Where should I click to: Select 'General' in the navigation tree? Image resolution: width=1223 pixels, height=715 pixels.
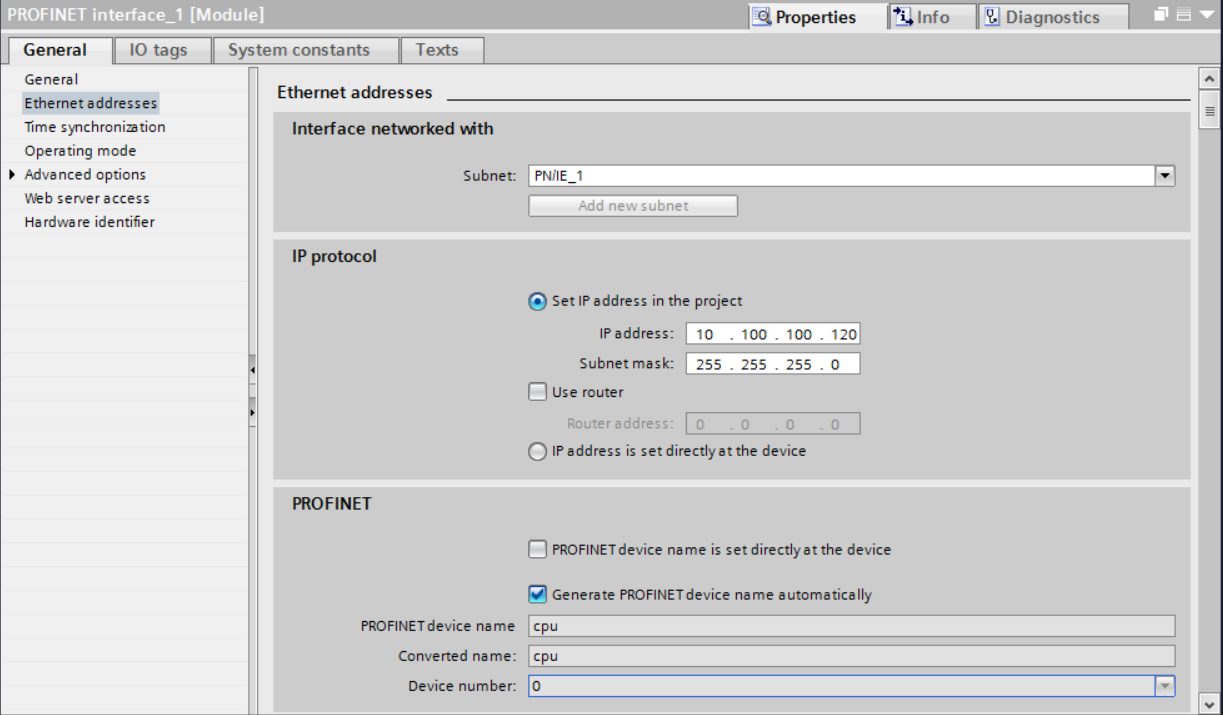pos(51,79)
